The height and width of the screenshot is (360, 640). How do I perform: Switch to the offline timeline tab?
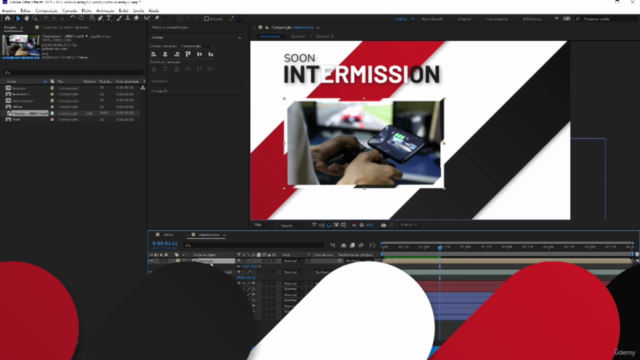point(168,235)
